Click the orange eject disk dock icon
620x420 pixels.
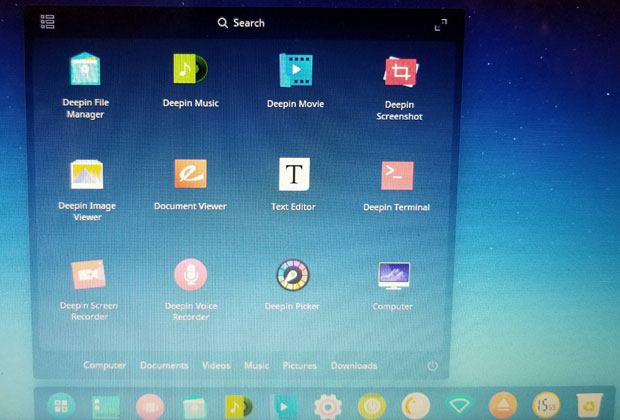[503, 406]
